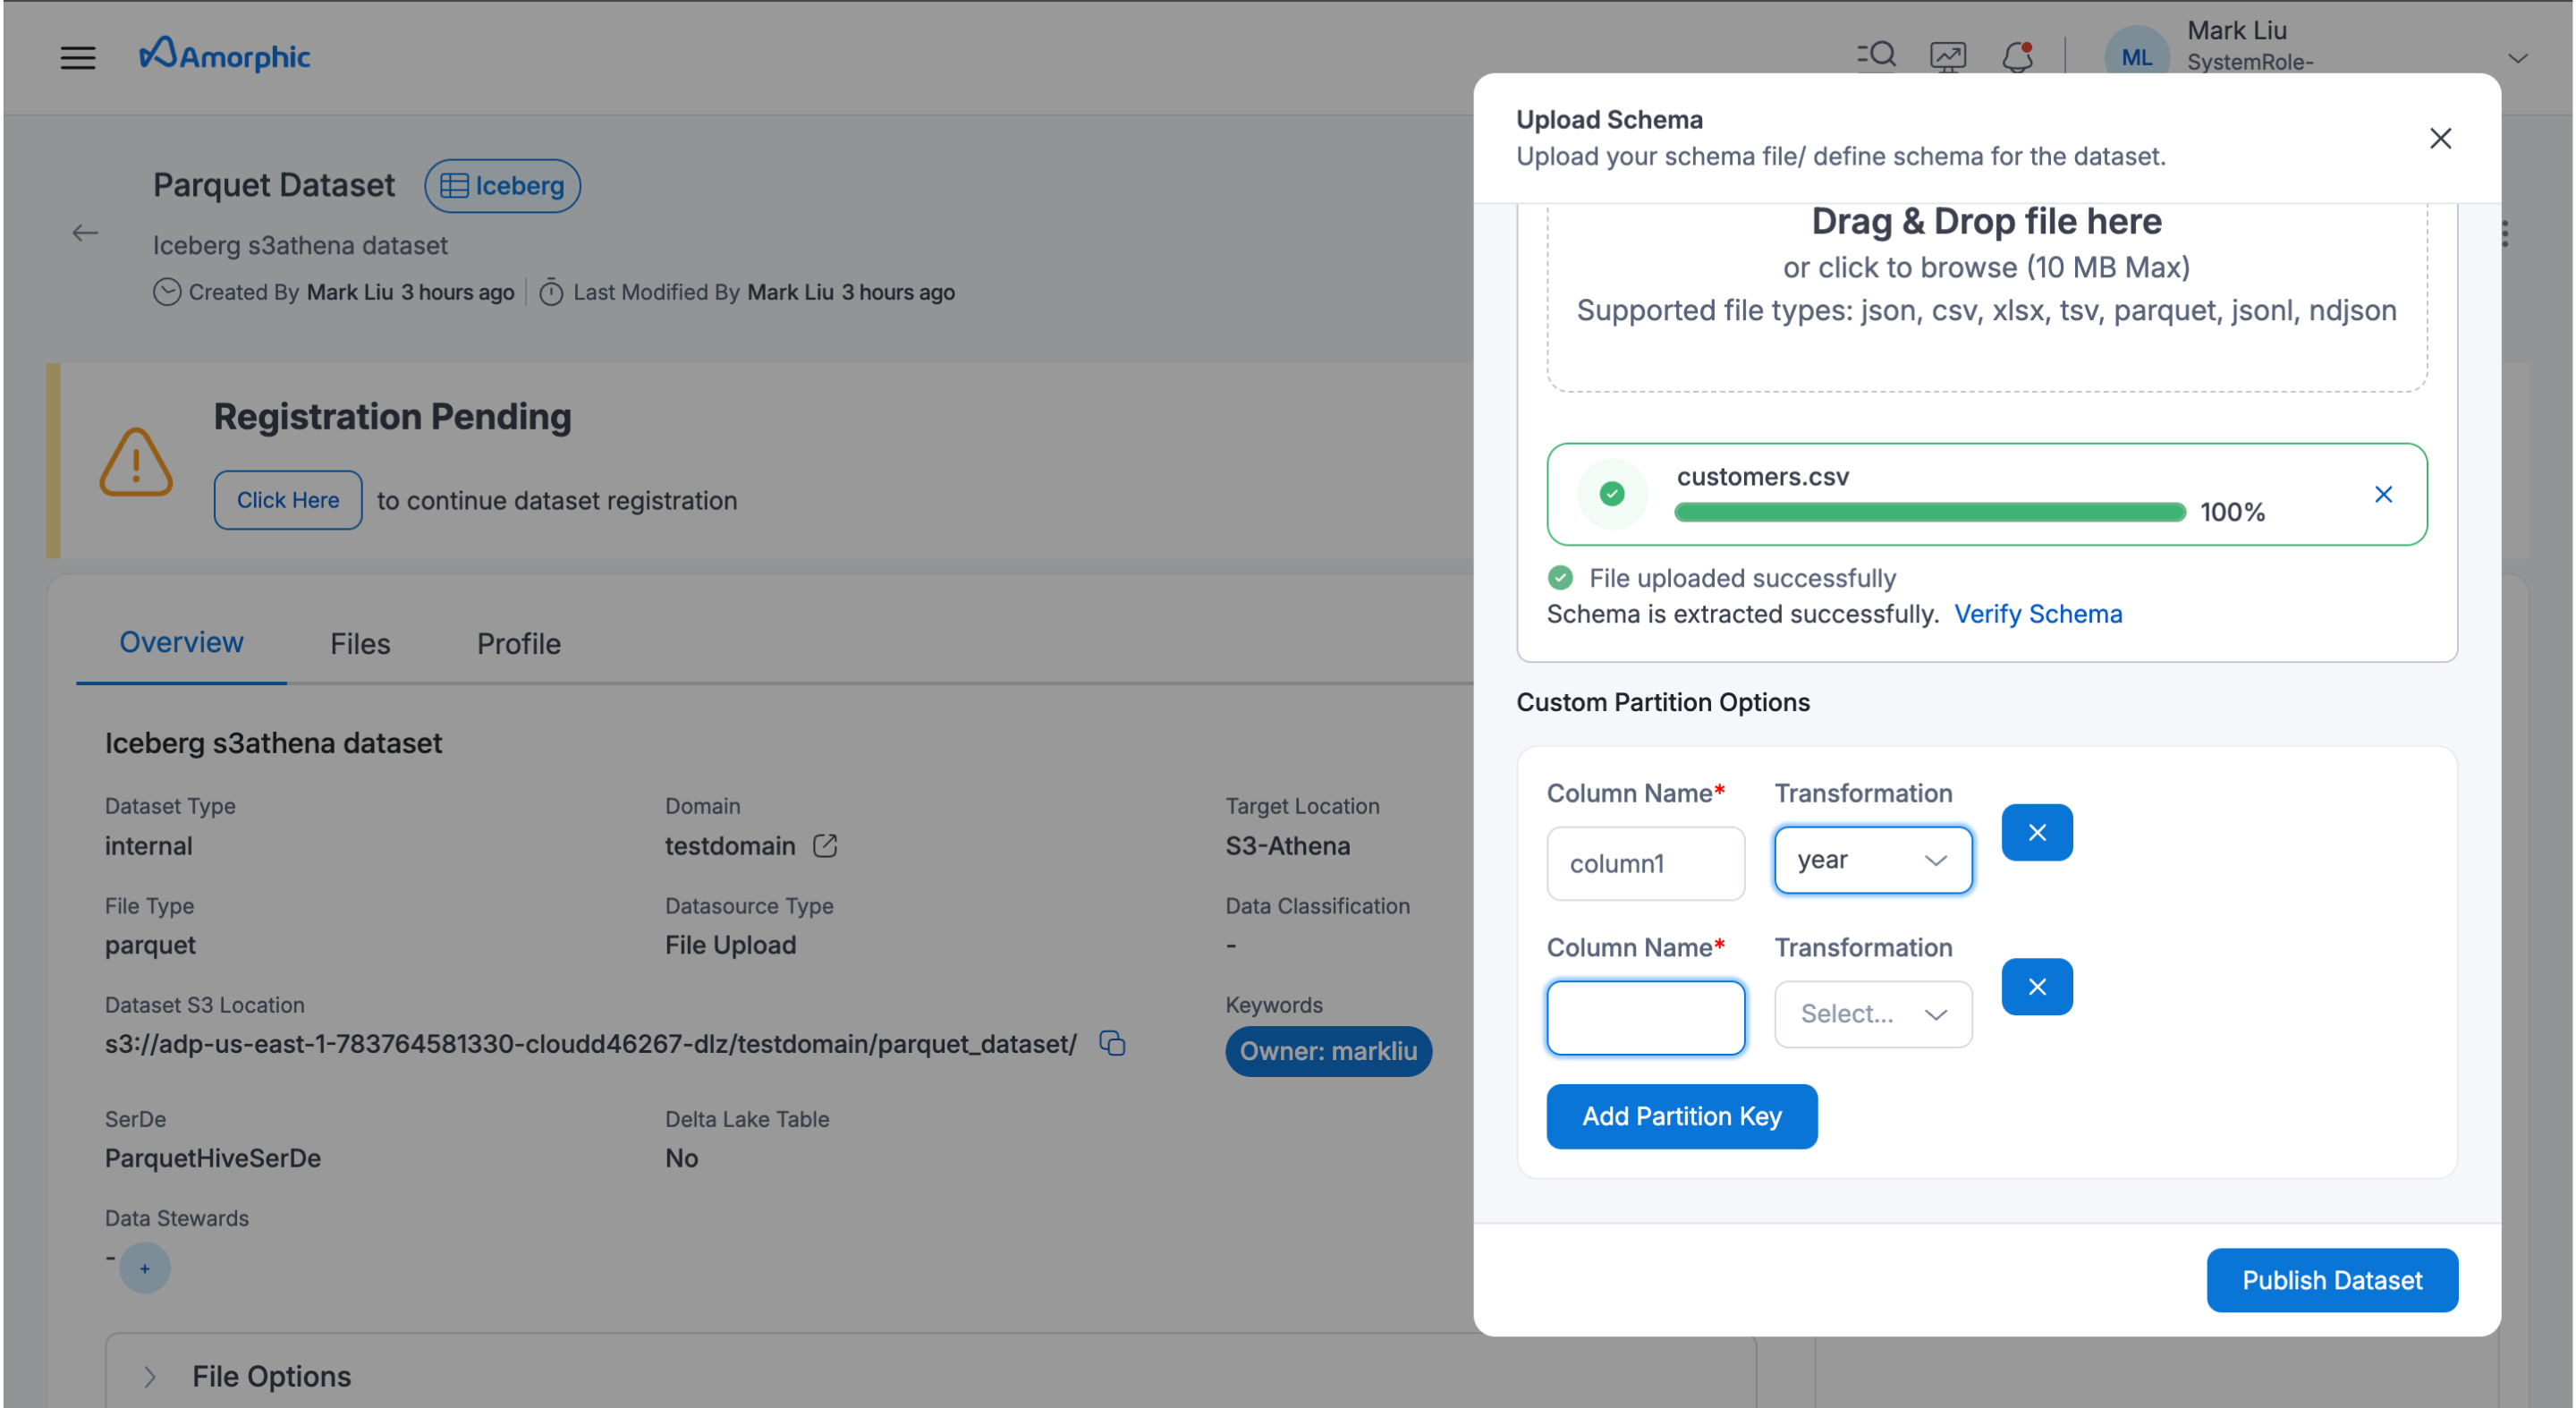Switch to the Profile tab
2576x1408 pixels.
tap(518, 643)
